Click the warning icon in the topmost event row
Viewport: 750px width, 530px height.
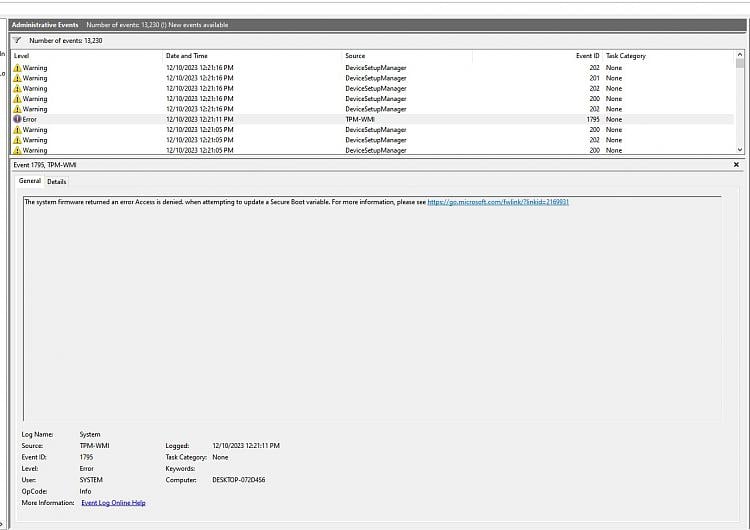(x=17, y=67)
